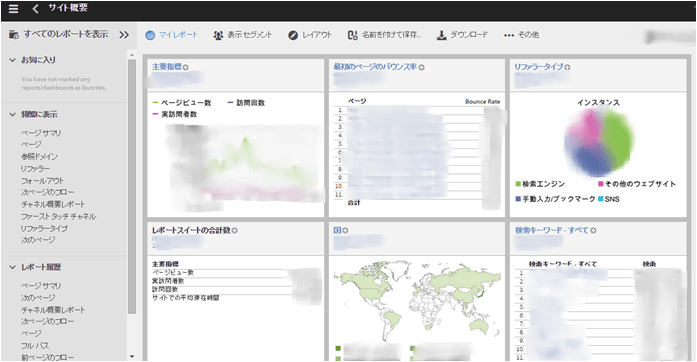Collapse the 頻繁に表示 sidebar section
The width and height of the screenshot is (697, 362).
pyautogui.click(x=12, y=114)
